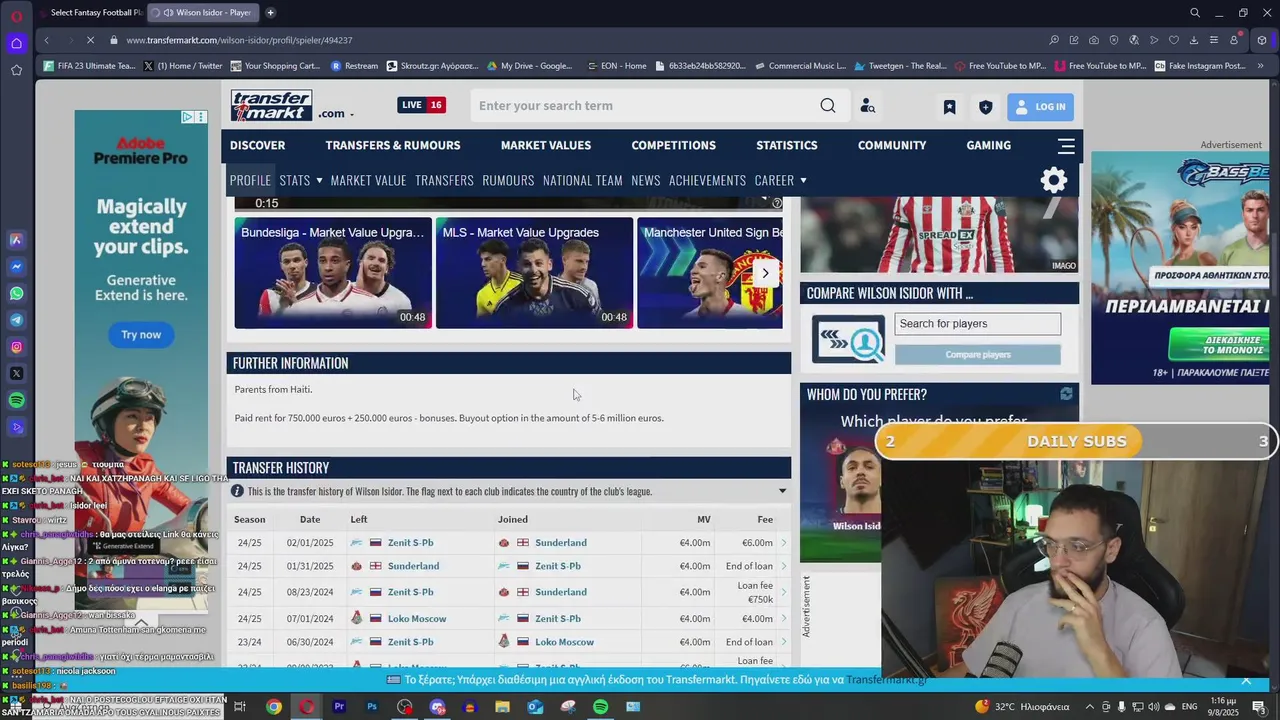Click Opera sidebar home icon
This screenshot has width=1280, height=720.
point(16,43)
